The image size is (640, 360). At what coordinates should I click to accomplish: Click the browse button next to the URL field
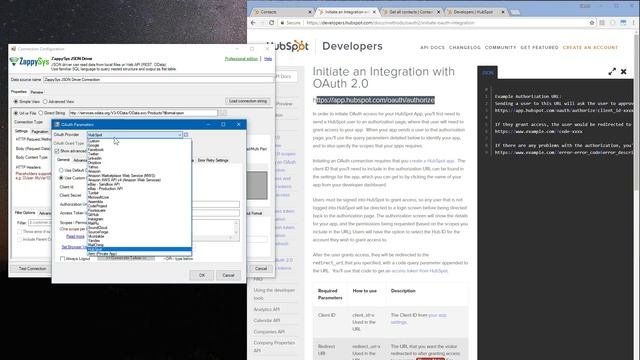(223, 113)
